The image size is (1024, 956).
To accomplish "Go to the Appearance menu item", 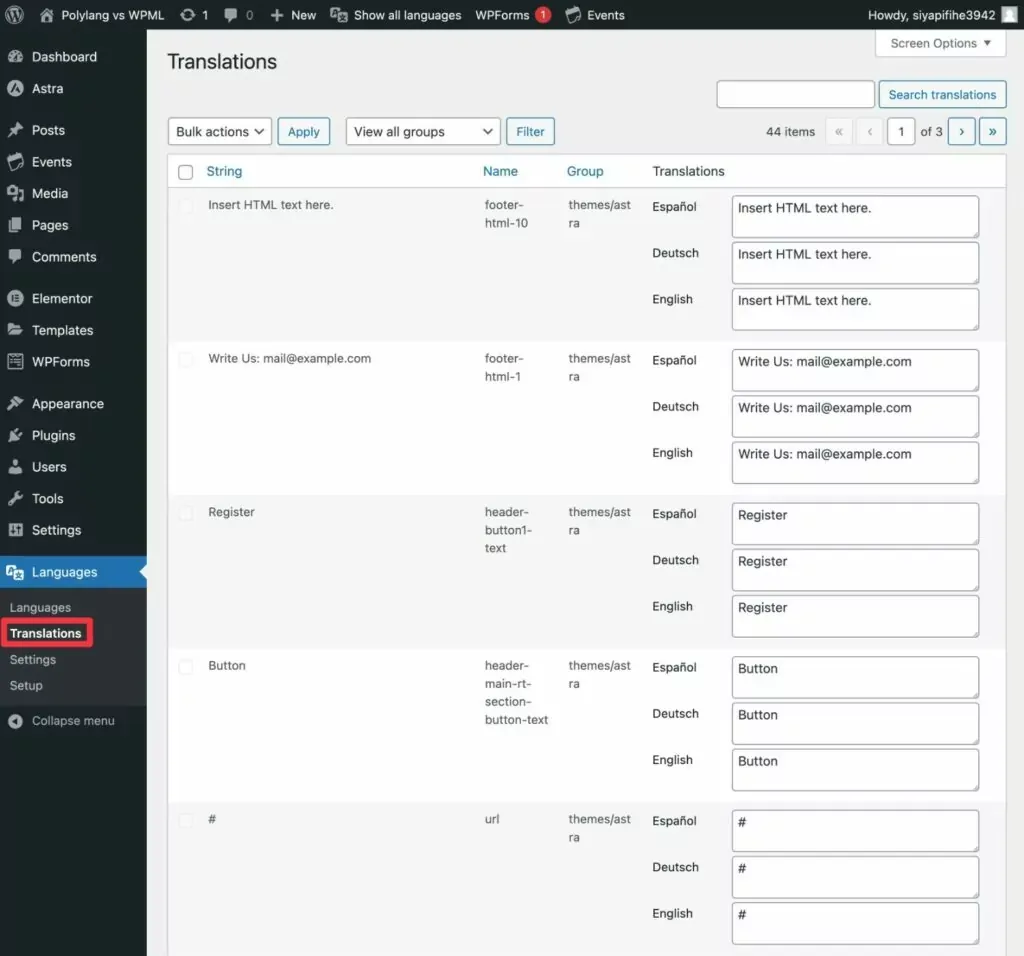I will 67,404.
